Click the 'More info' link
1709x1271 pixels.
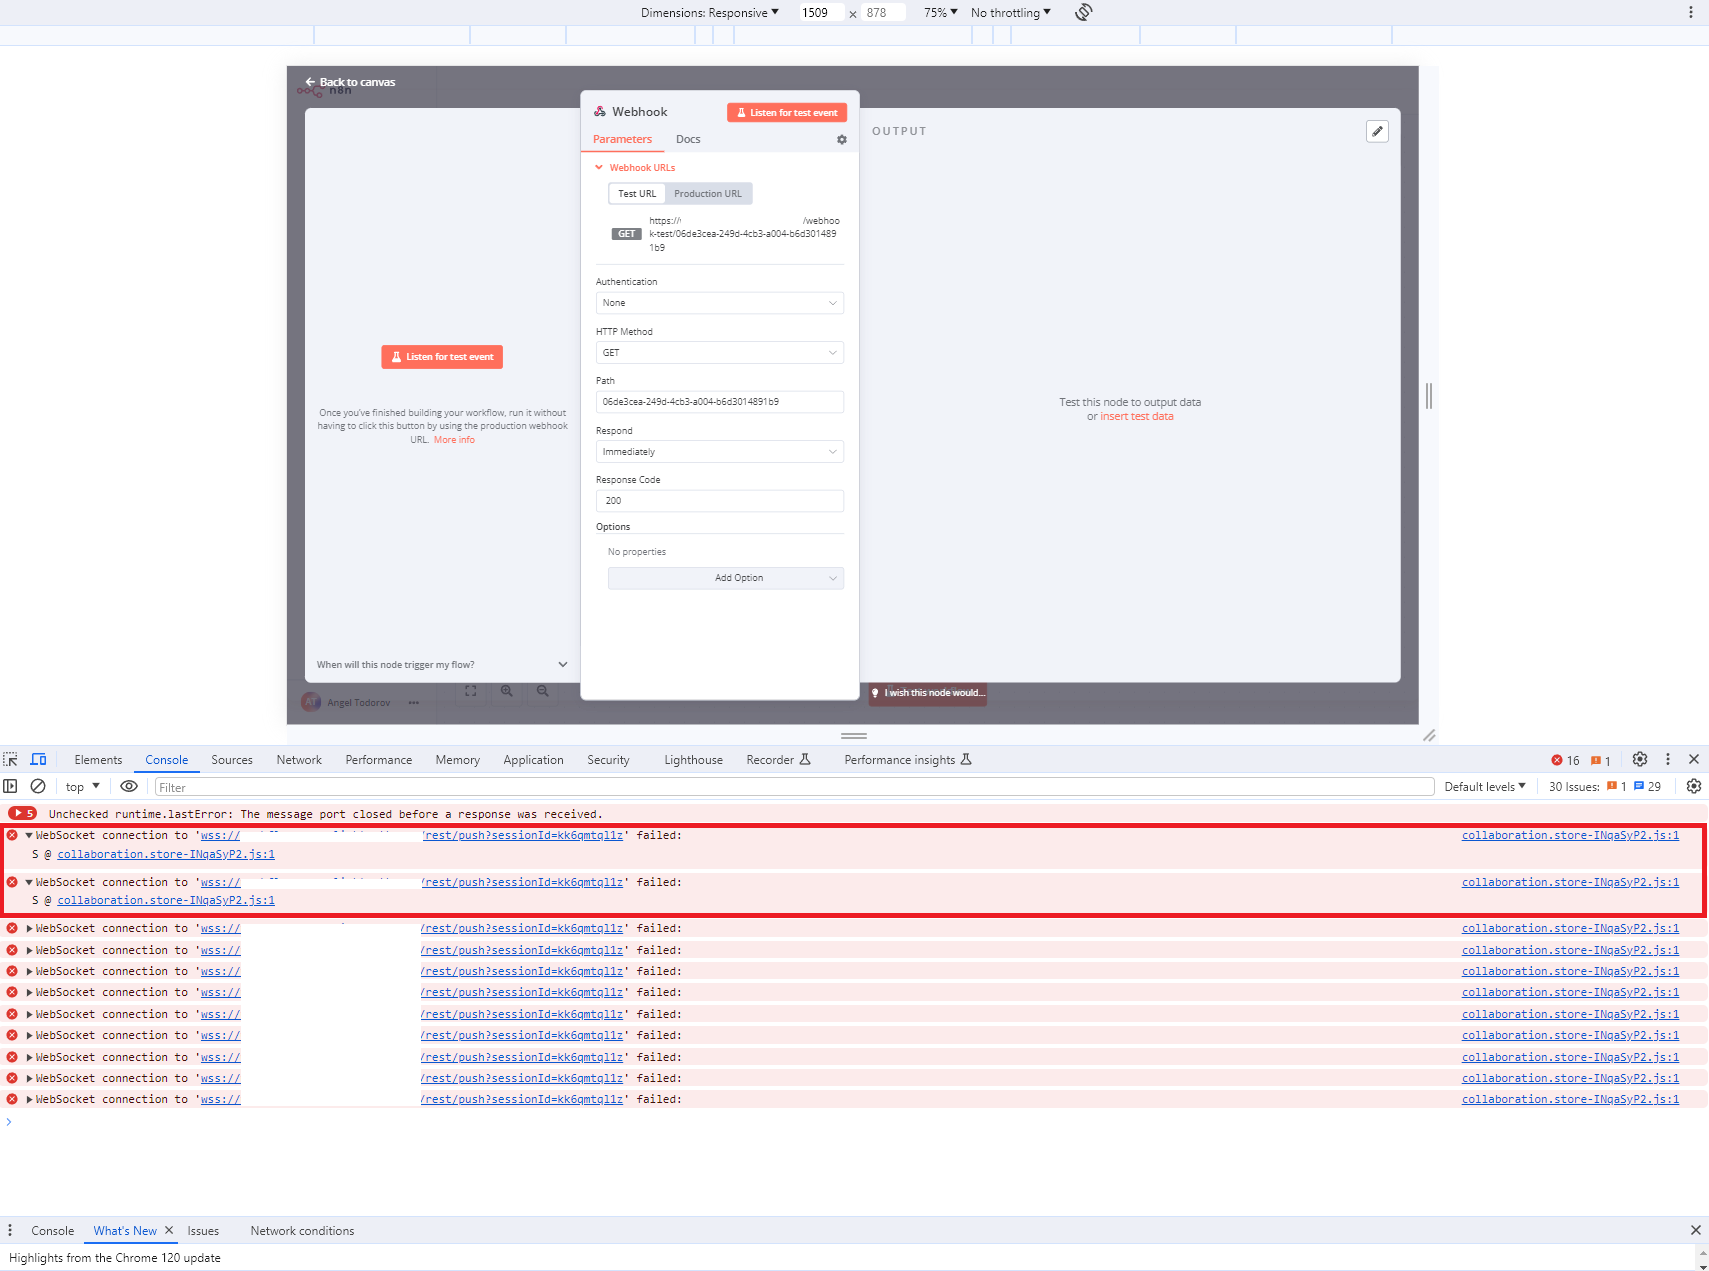point(454,440)
